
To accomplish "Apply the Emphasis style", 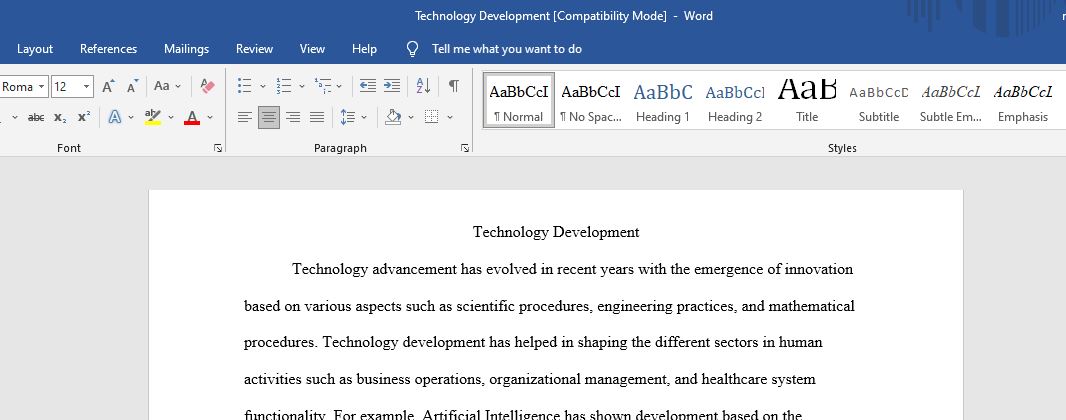I will 1023,100.
